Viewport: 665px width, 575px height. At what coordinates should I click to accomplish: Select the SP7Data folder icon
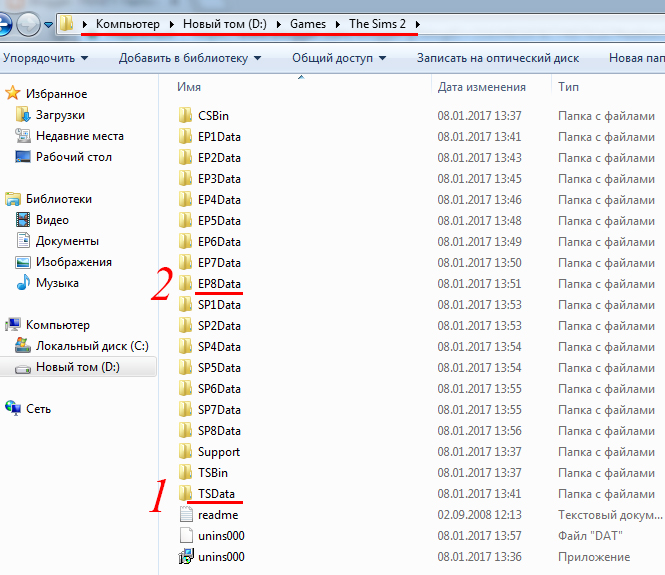pos(185,409)
